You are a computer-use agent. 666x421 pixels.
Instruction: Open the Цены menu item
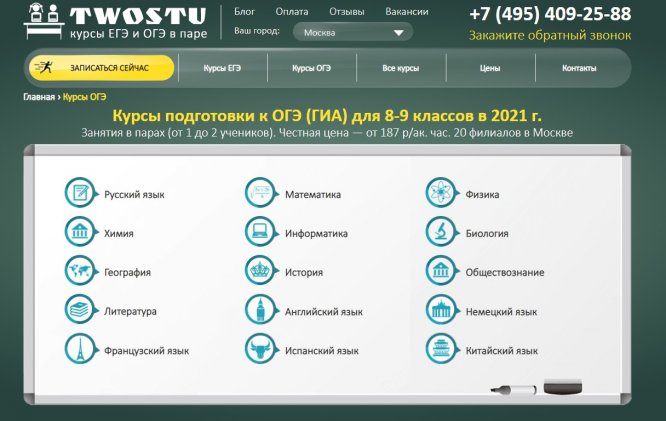(x=490, y=68)
